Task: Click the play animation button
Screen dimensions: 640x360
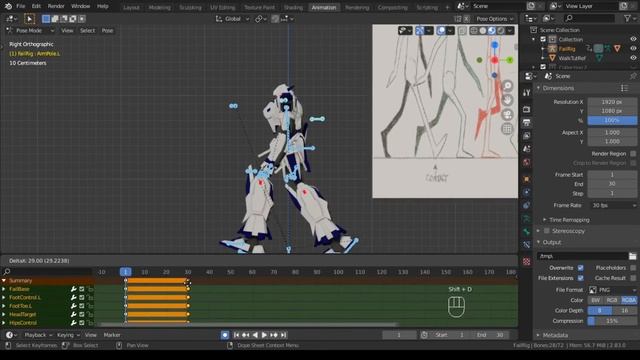Action: point(264,335)
